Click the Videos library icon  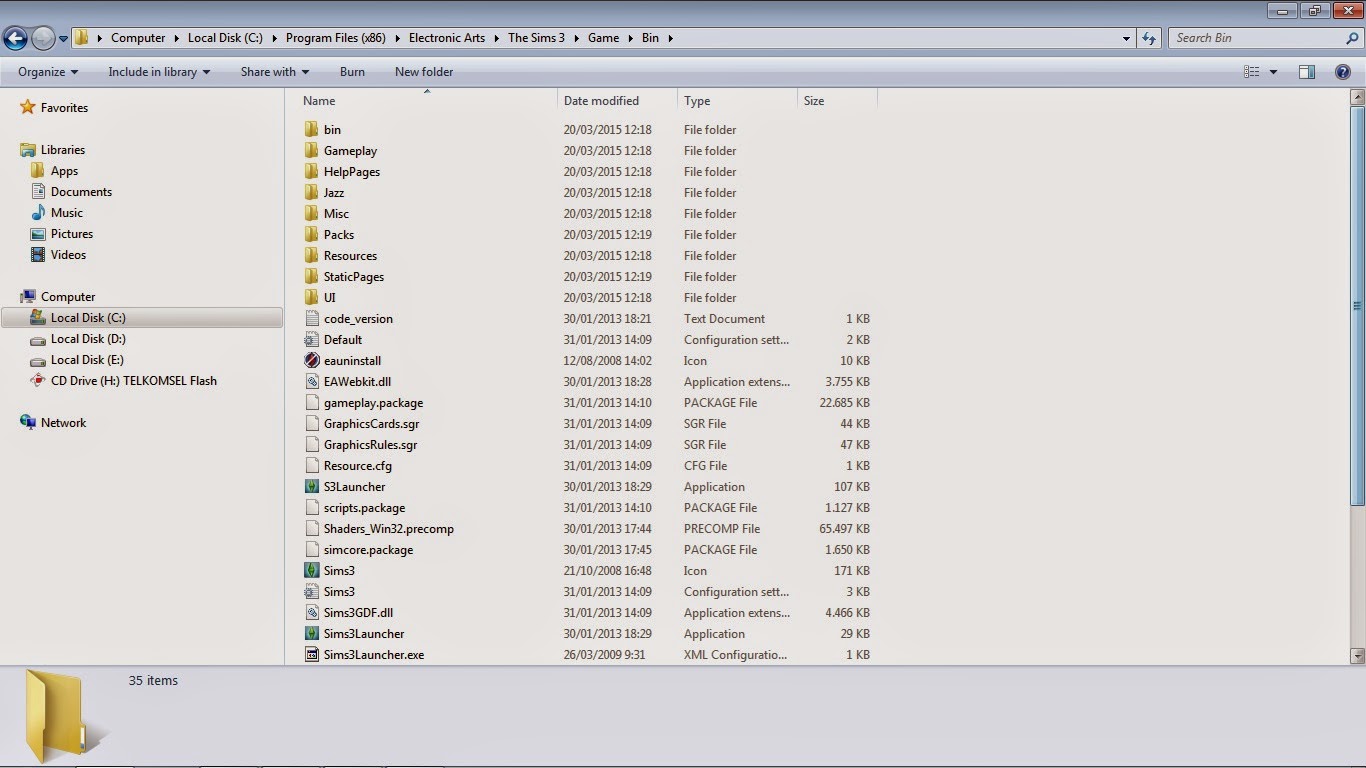[x=38, y=255]
